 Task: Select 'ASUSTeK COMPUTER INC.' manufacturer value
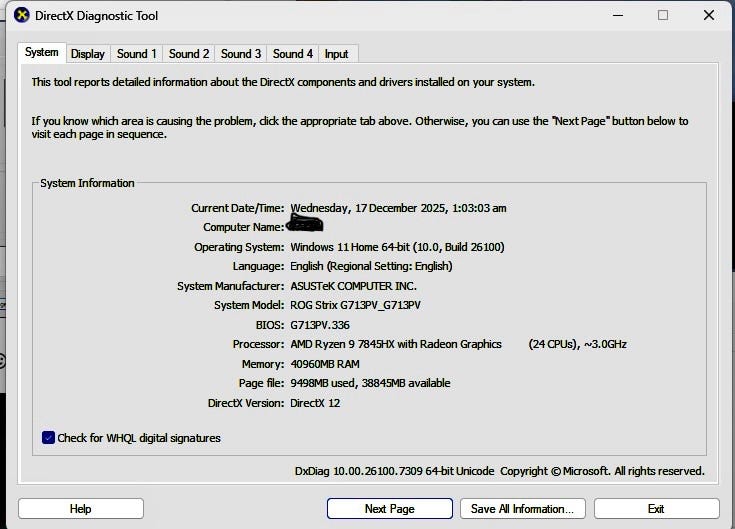353,286
